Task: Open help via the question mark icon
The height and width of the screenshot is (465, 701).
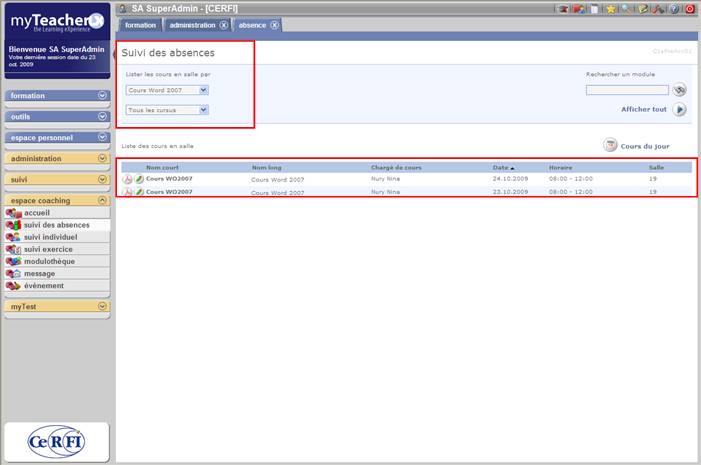Action: click(674, 9)
